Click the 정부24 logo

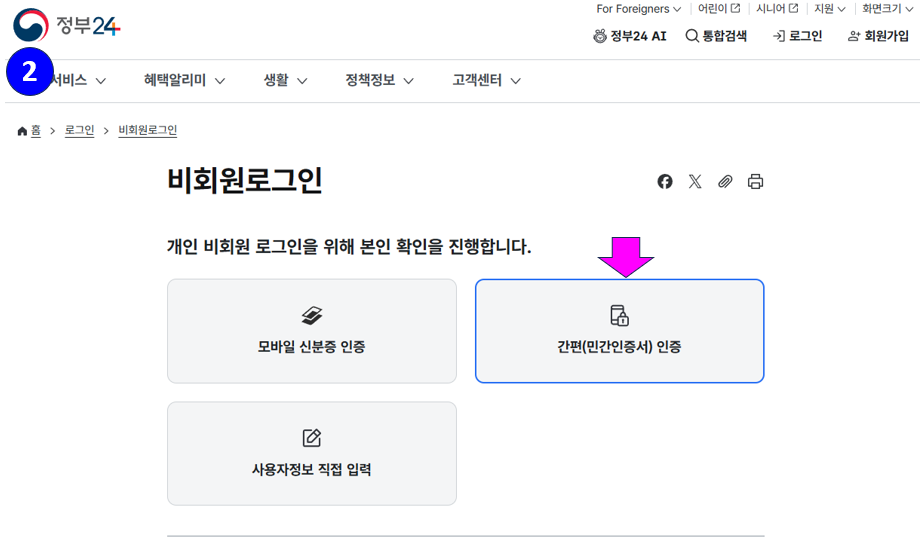pyautogui.click(x=67, y=25)
